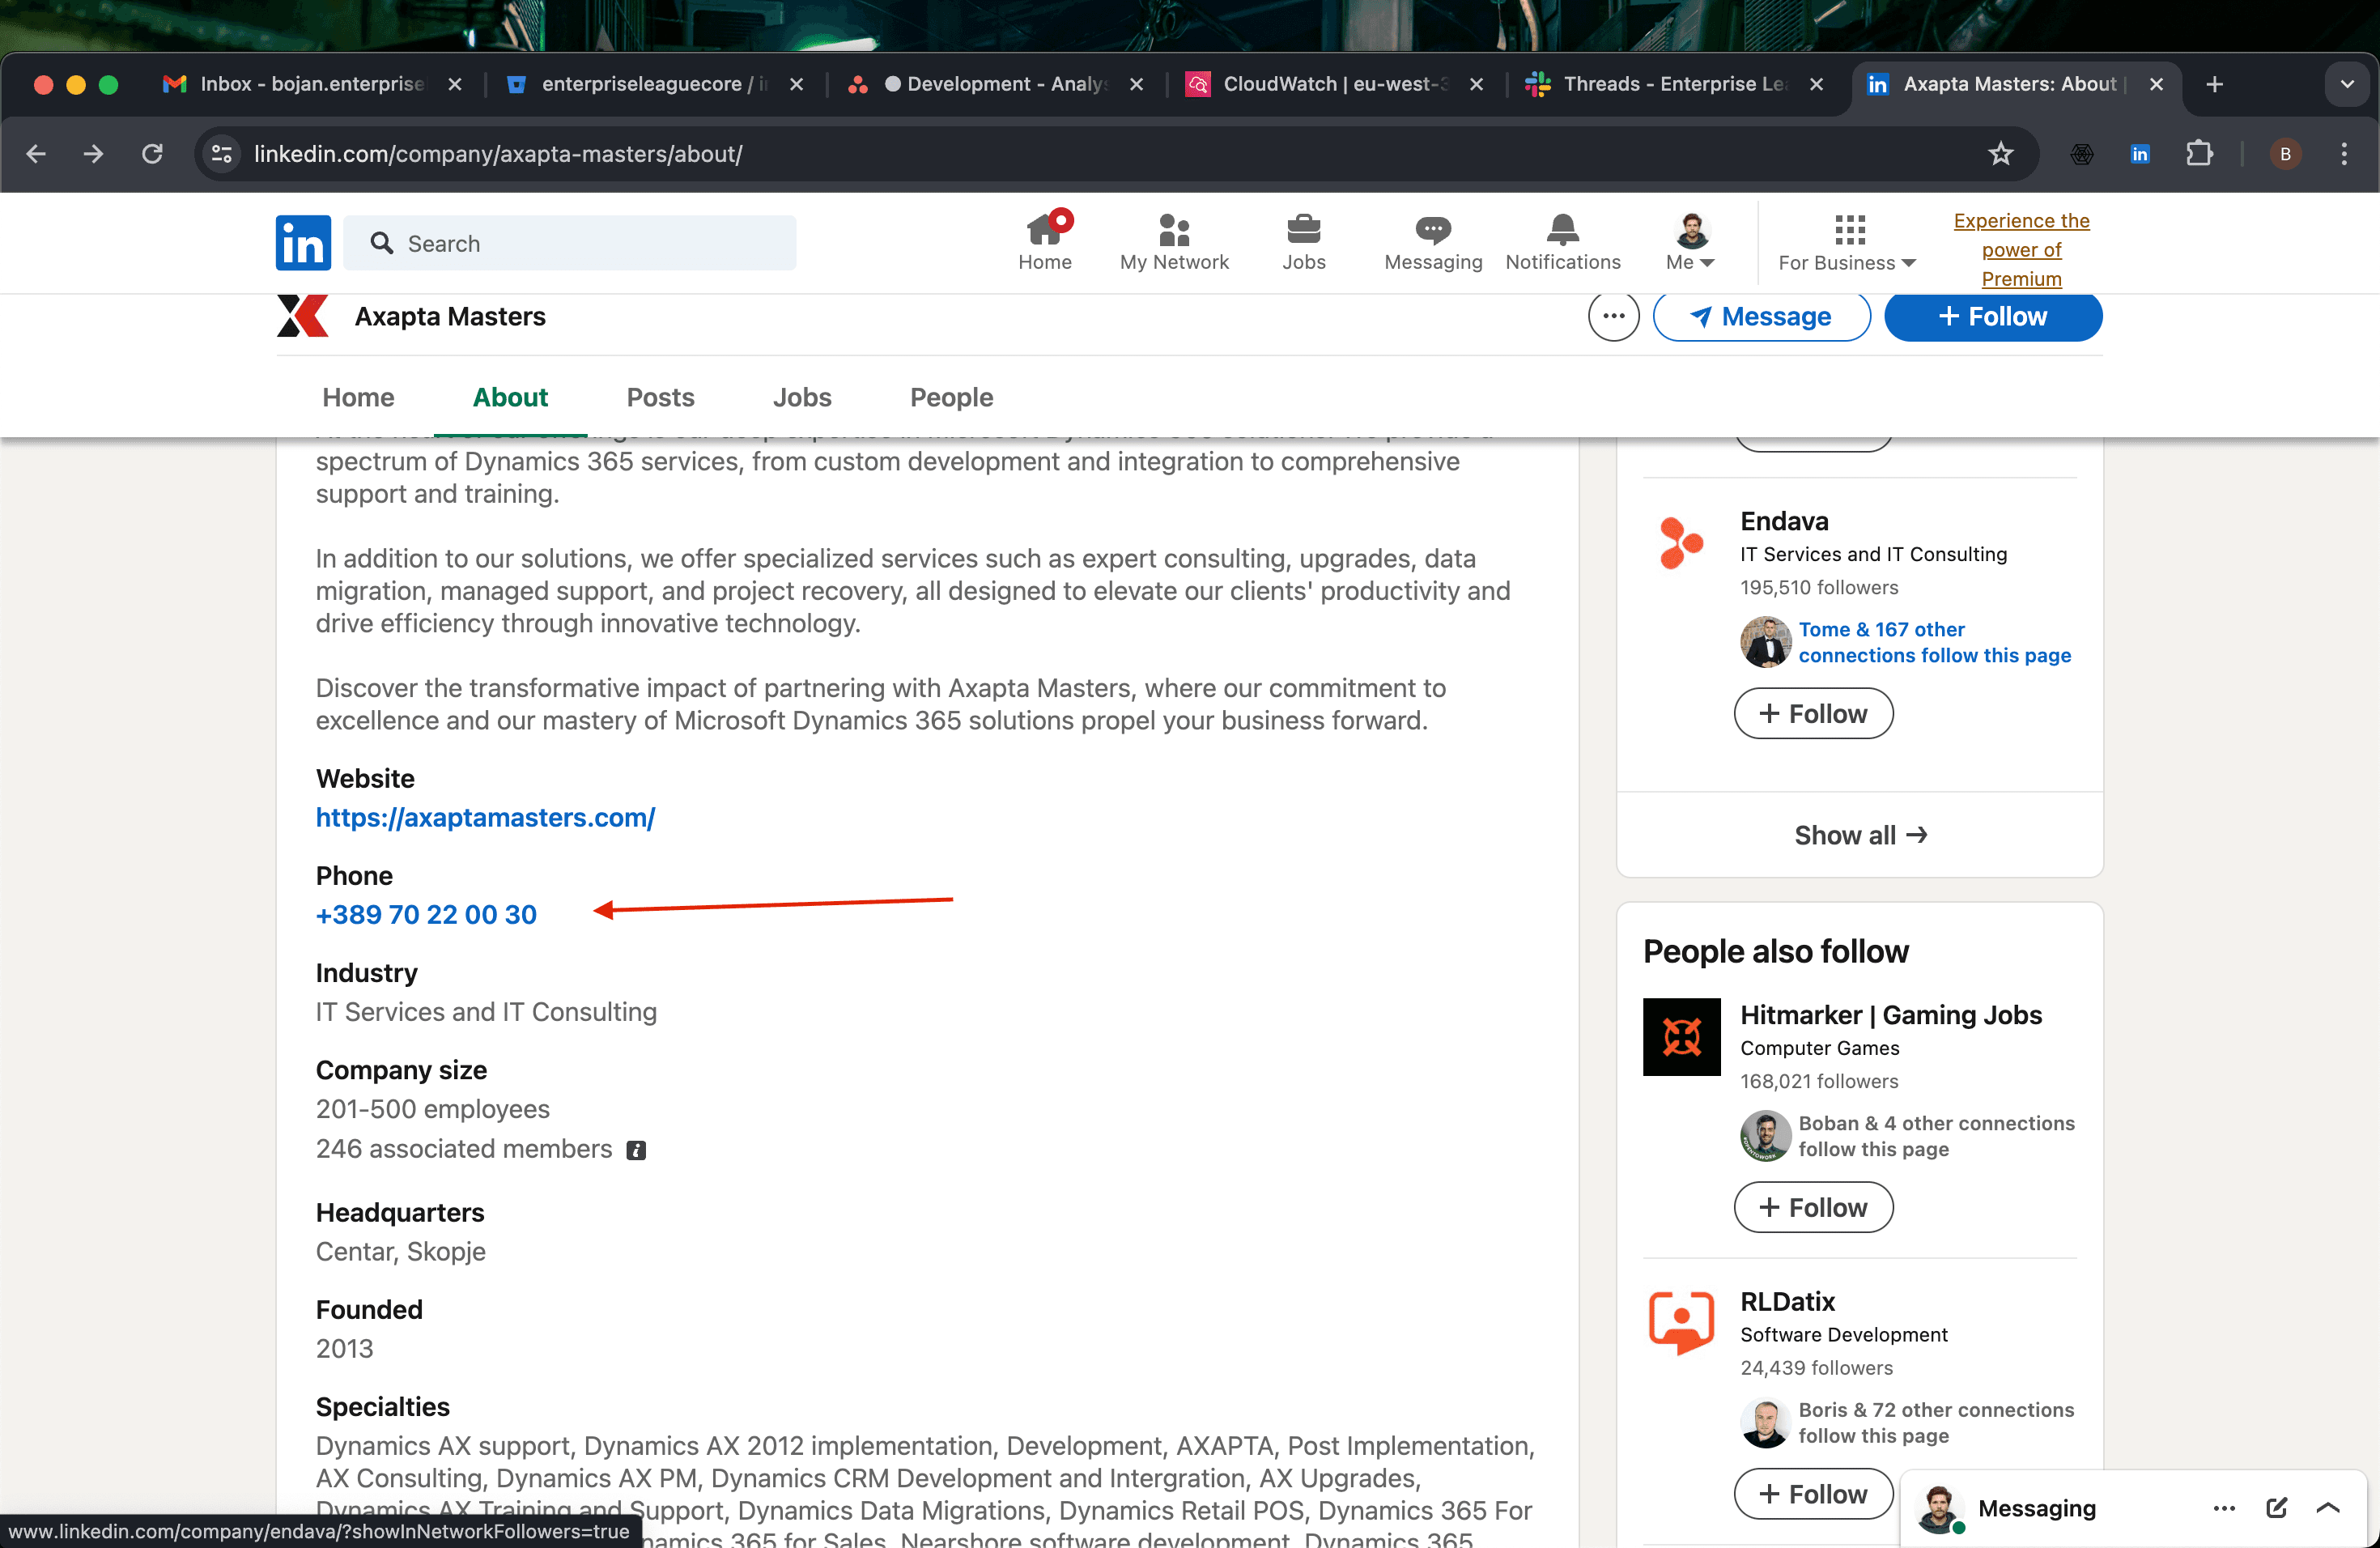Viewport: 2380px width, 1548px height.
Task: Open the shield extension icon
Action: pyautogui.click(x=2081, y=154)
